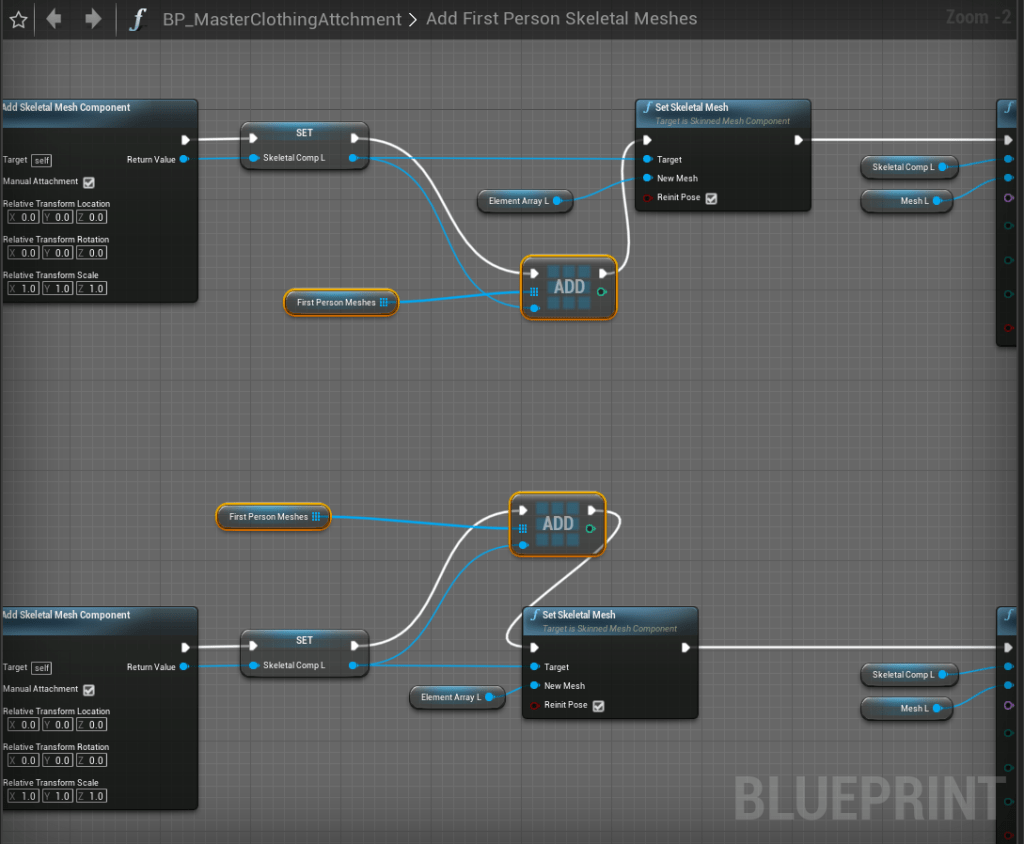This screenshot has height=844, width=1024.
Task: Click the forward navigation arrow
Action: point(92,19)
